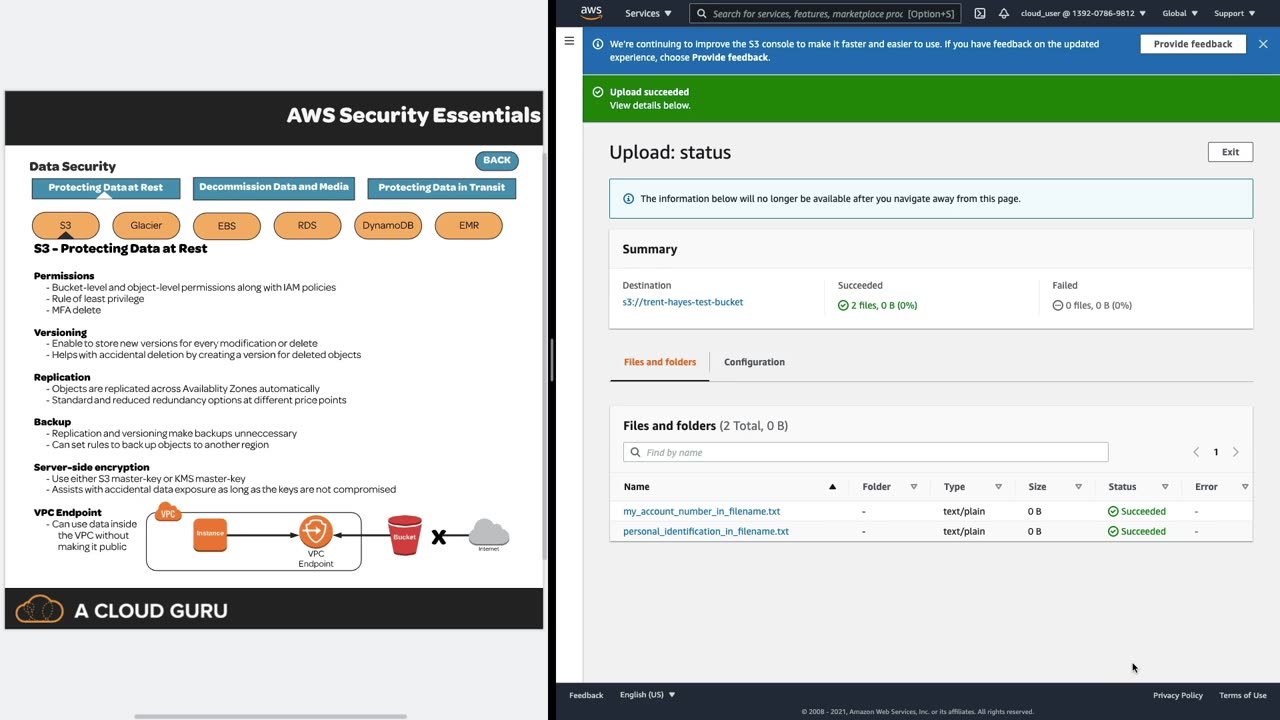This screenshot has width=1280, height=720.
Task: Go to next page of files
Action: pyautogui.click(x=1236, y=452)
